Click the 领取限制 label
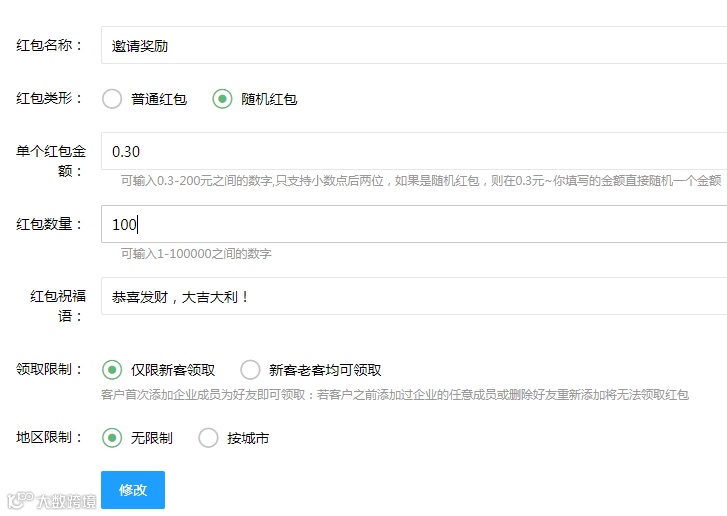This screenshot has height=516, width=727. click(x=49, y=369)
